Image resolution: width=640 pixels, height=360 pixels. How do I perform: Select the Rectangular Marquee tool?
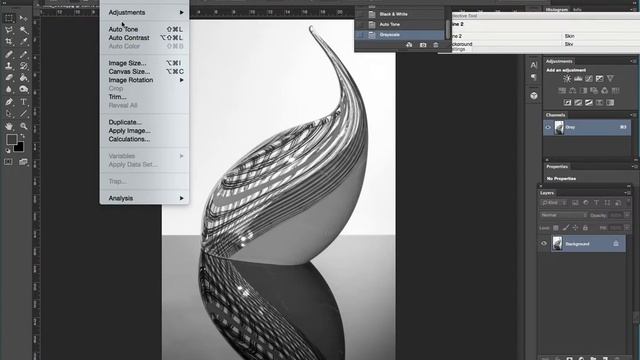(9, 18)
